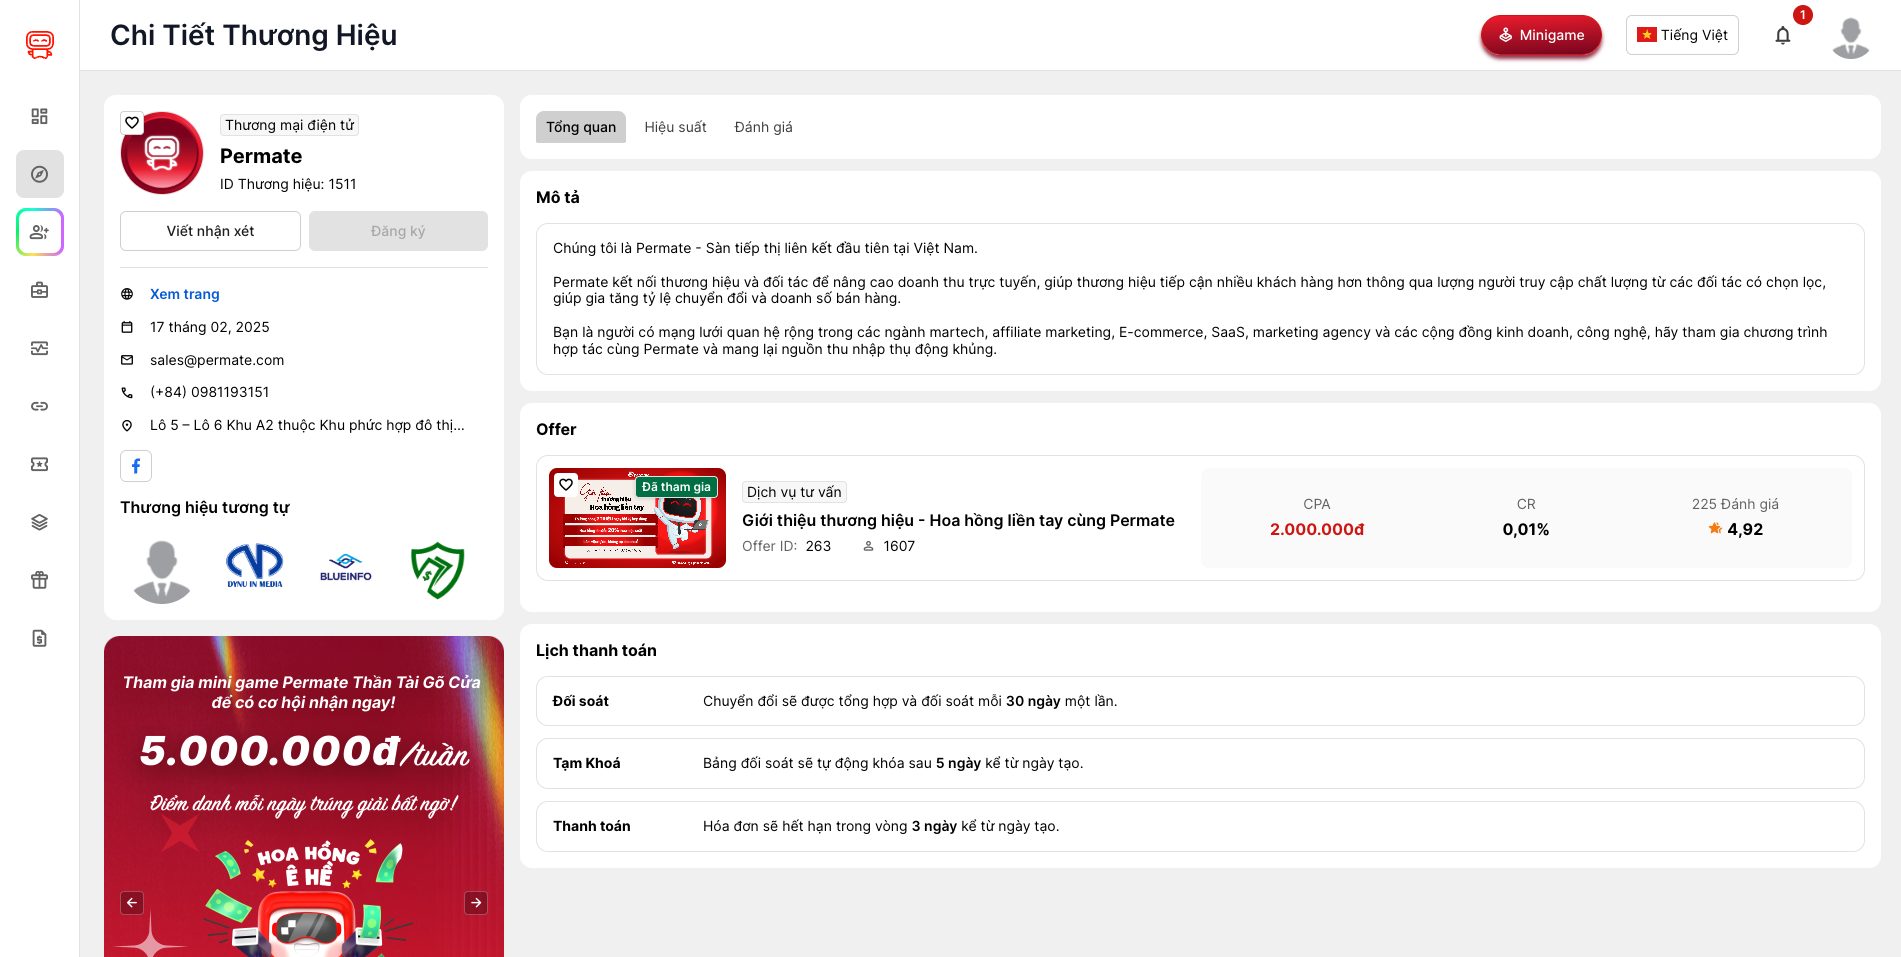This screenshot has width=1901, height=957.
Task: Click the Đã tham gia badge
Action: click(676, 487)
